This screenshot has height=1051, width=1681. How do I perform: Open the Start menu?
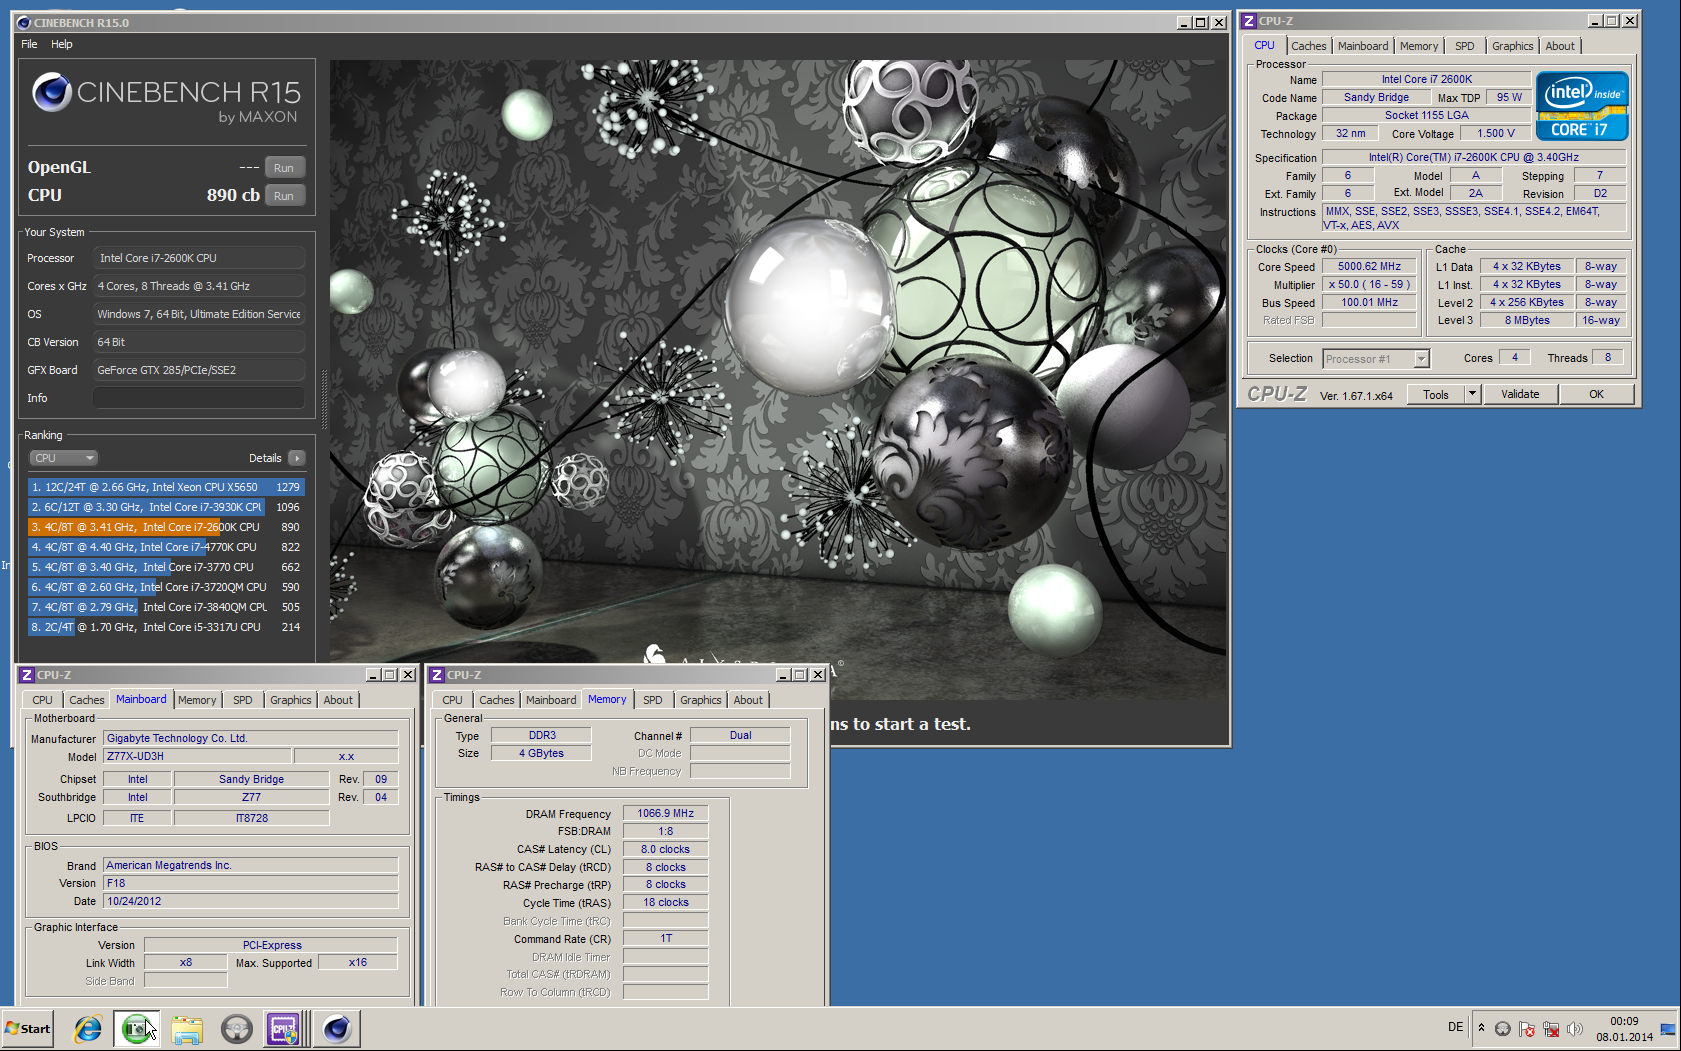tap(28, 1028)
